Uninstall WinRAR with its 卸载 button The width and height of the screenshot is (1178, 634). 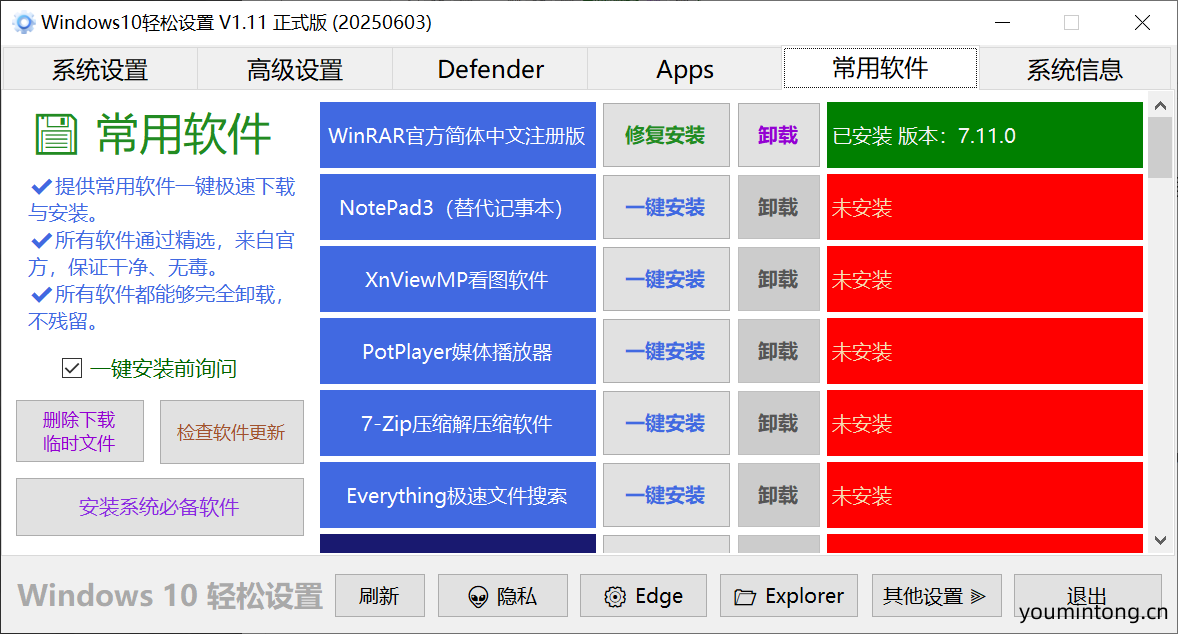tap(778, 135)
